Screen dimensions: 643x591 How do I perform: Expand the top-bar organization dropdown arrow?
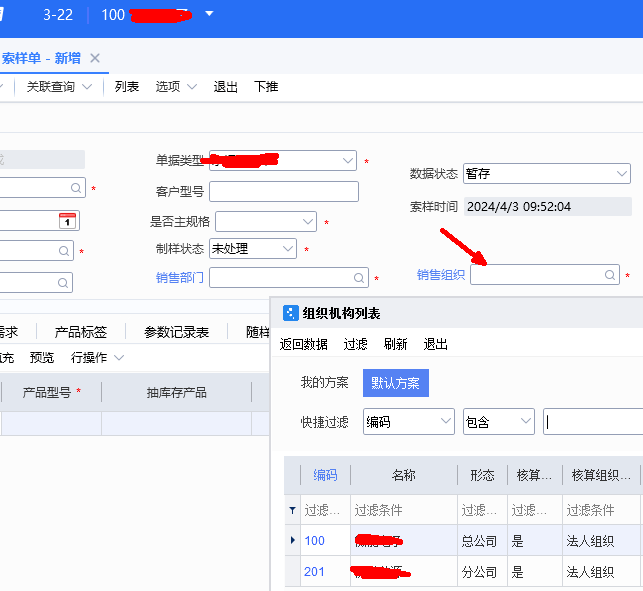[209, 14]
